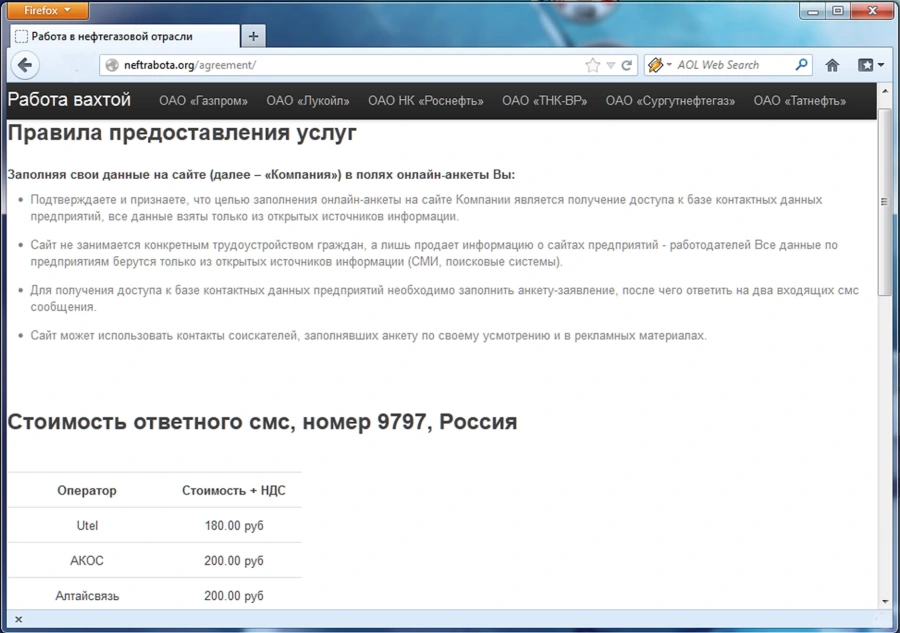
Task: Click the 'Правила предоставления услуг' heading
Action: (182, 133)
